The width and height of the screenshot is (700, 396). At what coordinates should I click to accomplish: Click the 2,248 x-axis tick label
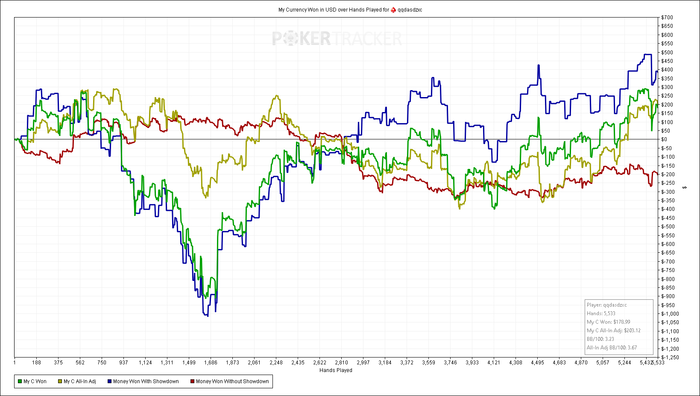pyautogui.click(x=276, y=363)
